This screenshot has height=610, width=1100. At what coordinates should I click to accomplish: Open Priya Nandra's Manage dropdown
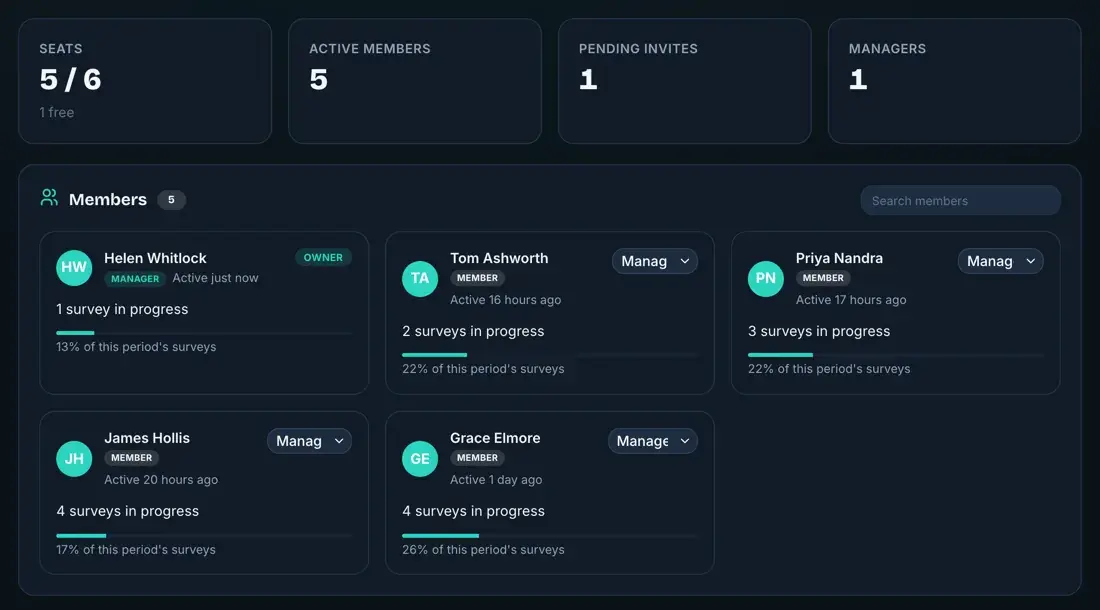(x=1000, y=262)
